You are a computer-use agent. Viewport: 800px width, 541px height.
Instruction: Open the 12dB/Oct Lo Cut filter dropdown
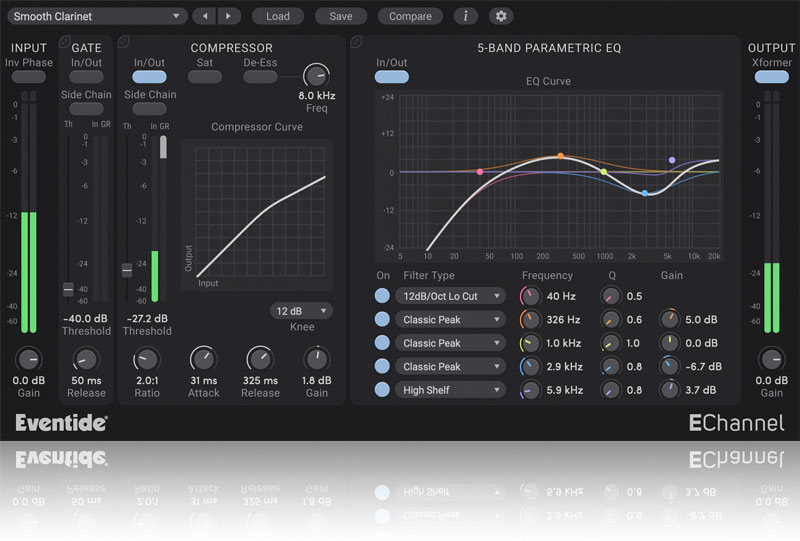coord(450,297)
